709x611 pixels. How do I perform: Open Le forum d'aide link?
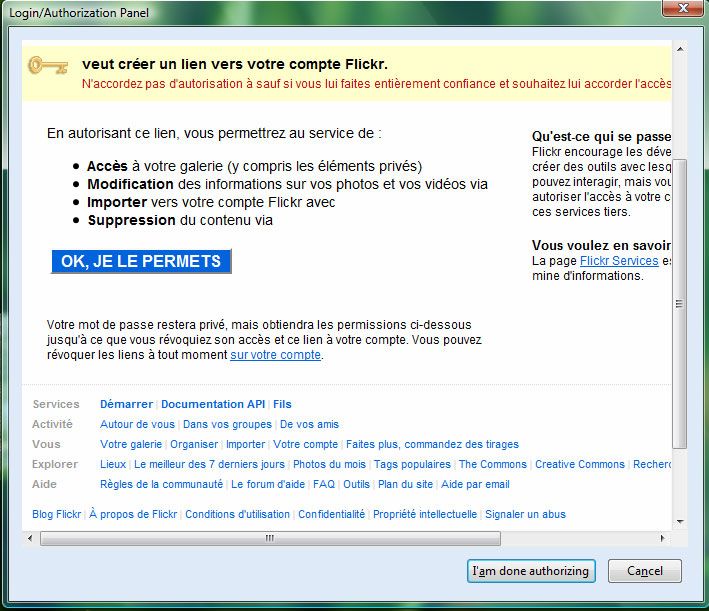pyautogui.click(x=268, y=484)
